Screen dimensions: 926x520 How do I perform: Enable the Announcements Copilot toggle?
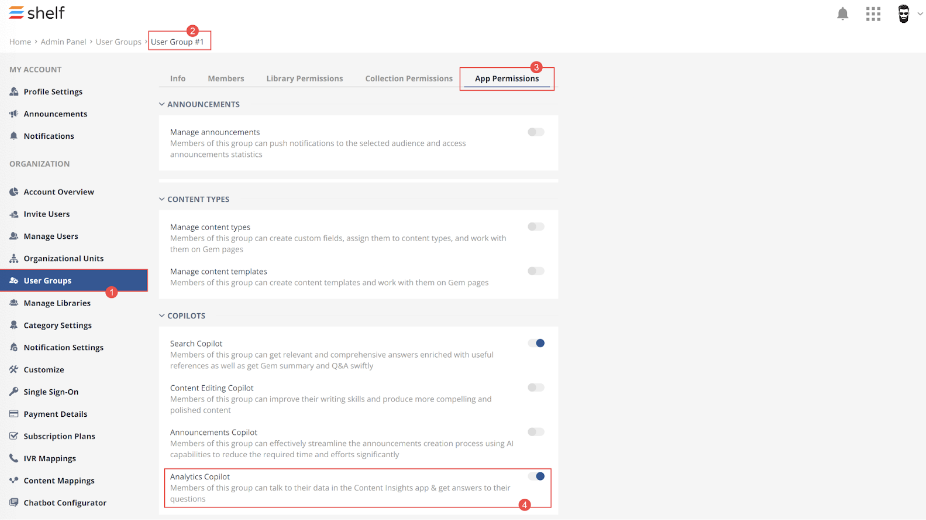click(536, 432)
